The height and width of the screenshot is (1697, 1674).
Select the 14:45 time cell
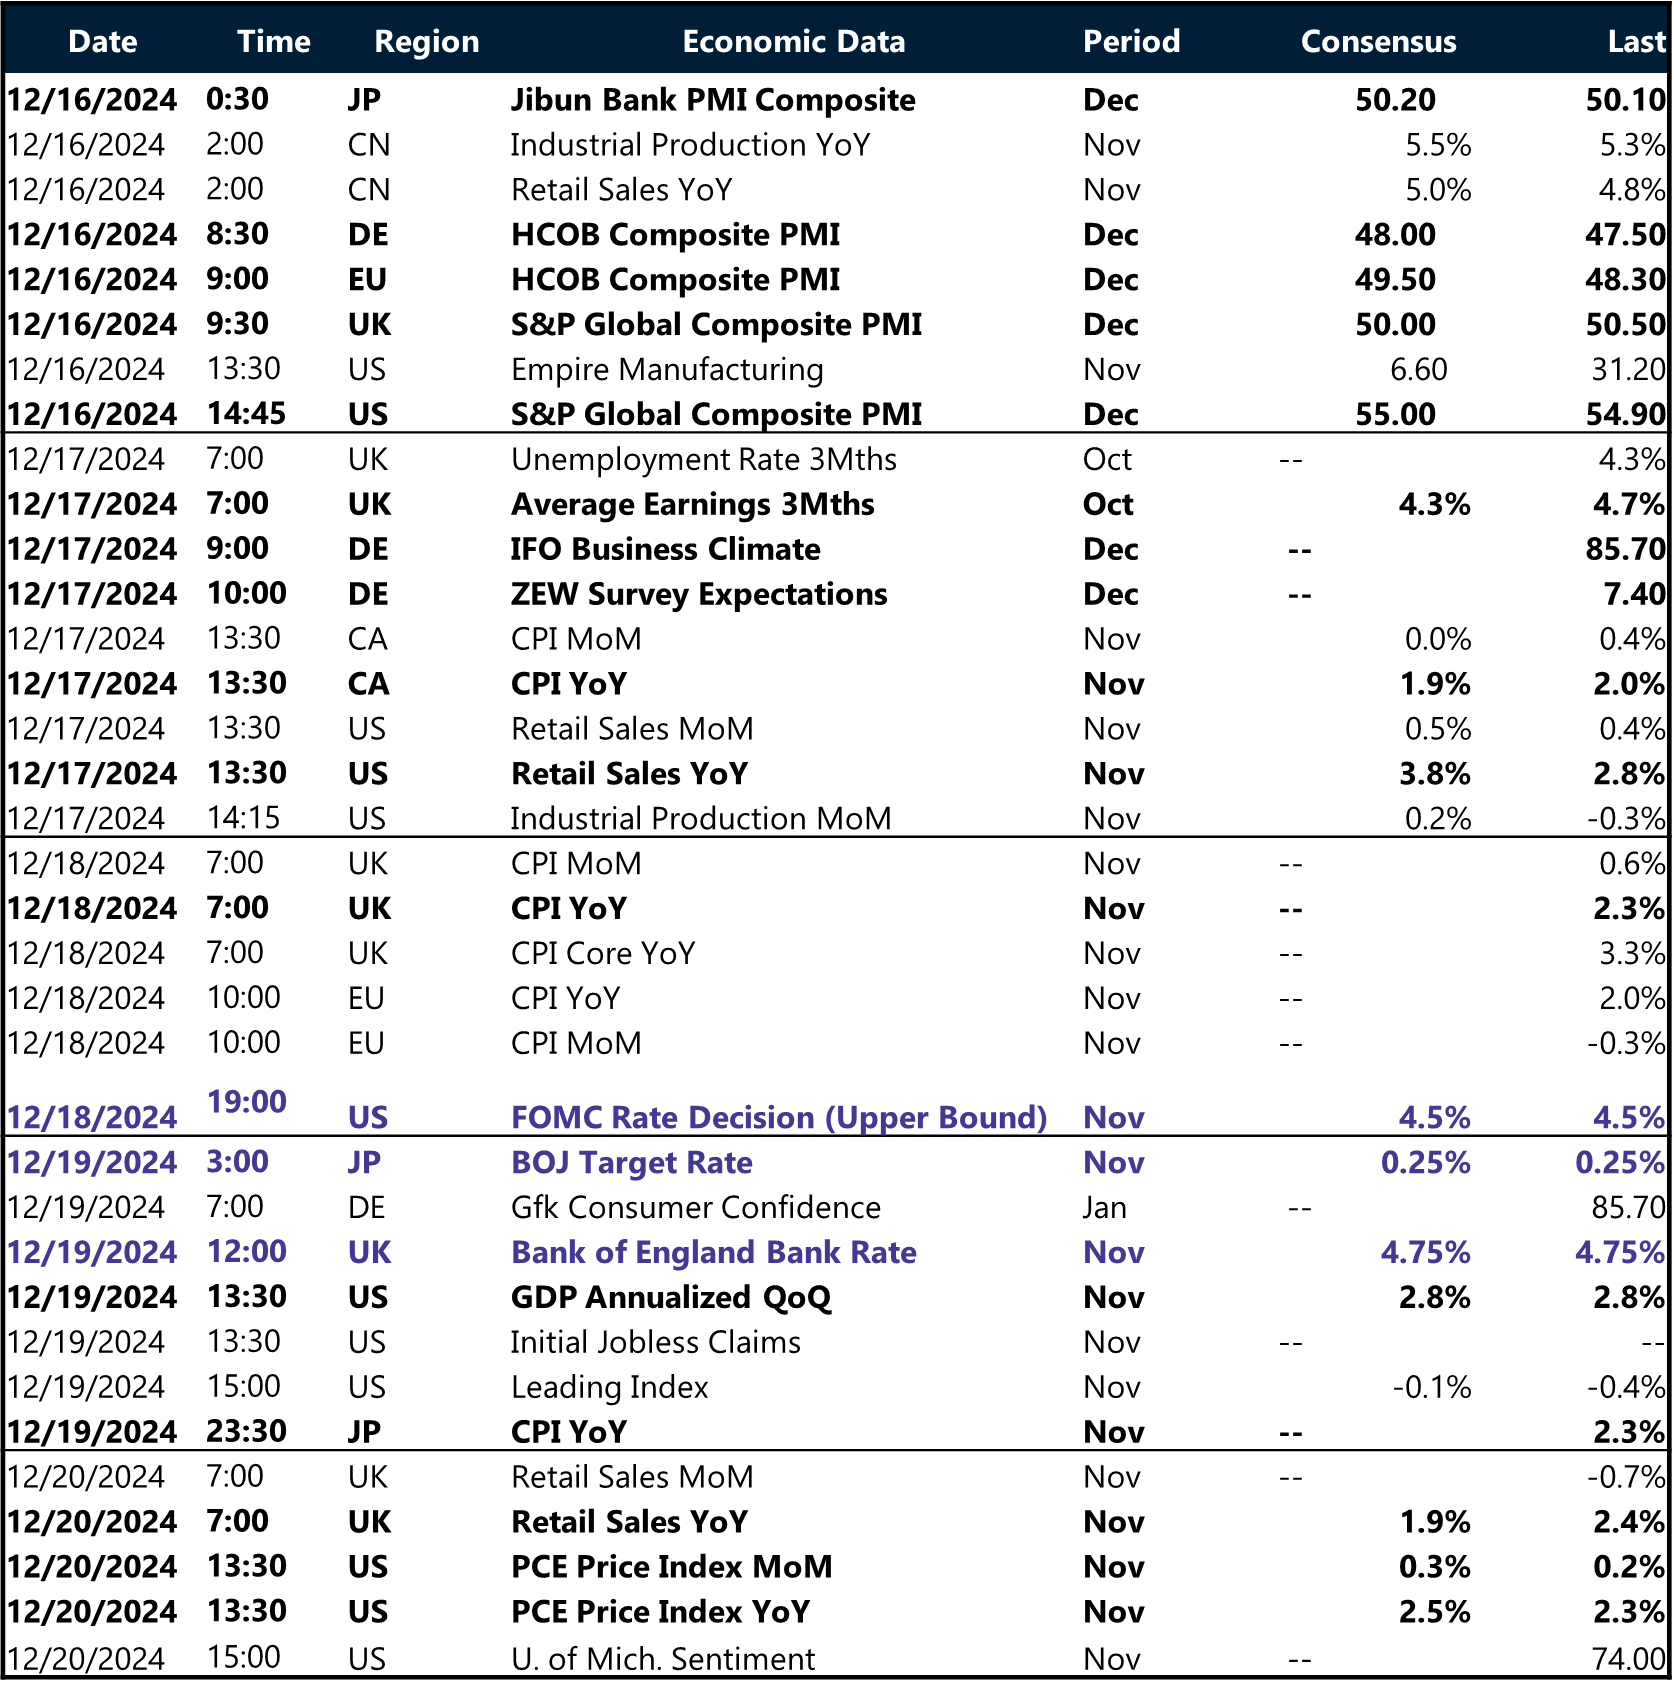[x=246, y=414]
